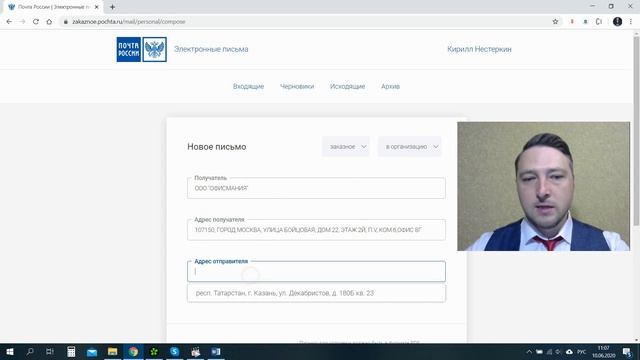This screenshot has height=360, width=640.
Task: Open Word from taskbar
Action: 216,351
